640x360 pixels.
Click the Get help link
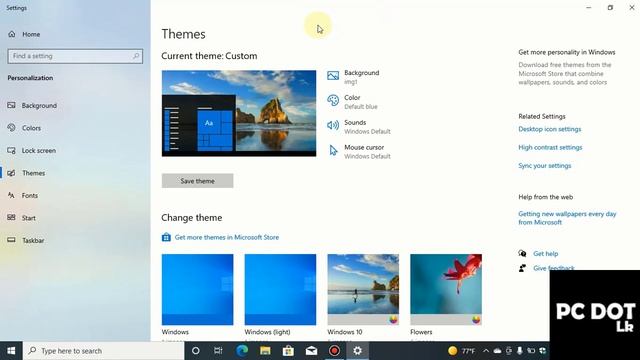pos(546,253)
